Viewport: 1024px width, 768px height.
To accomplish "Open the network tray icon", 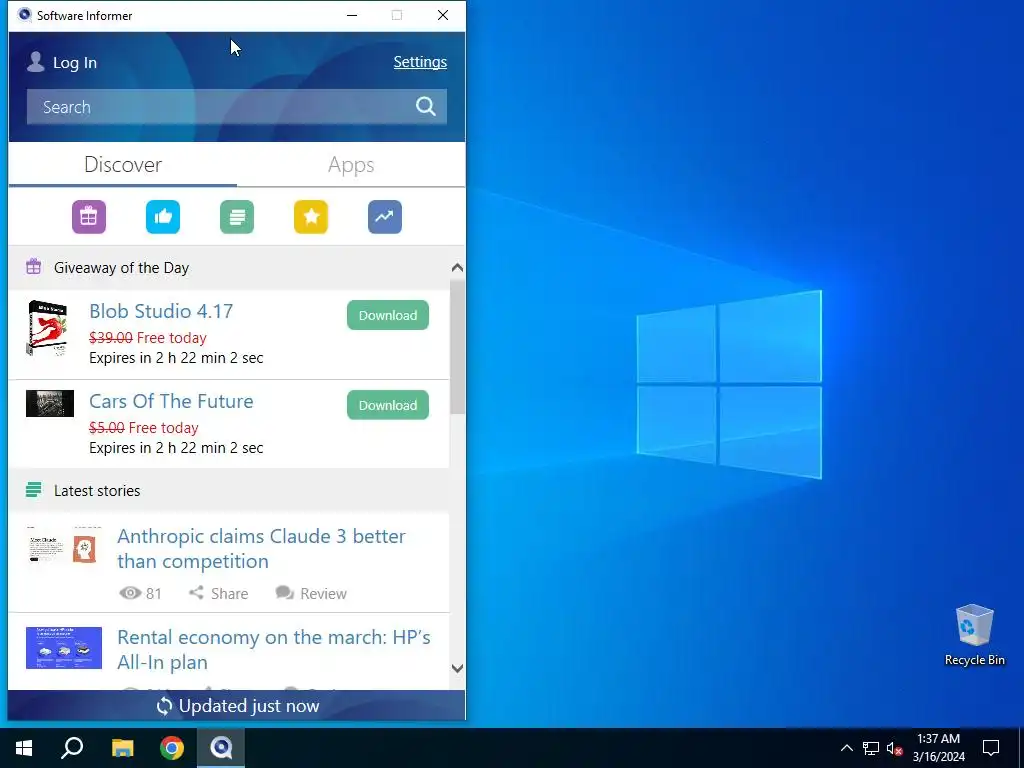I will [x=871, y=748].
